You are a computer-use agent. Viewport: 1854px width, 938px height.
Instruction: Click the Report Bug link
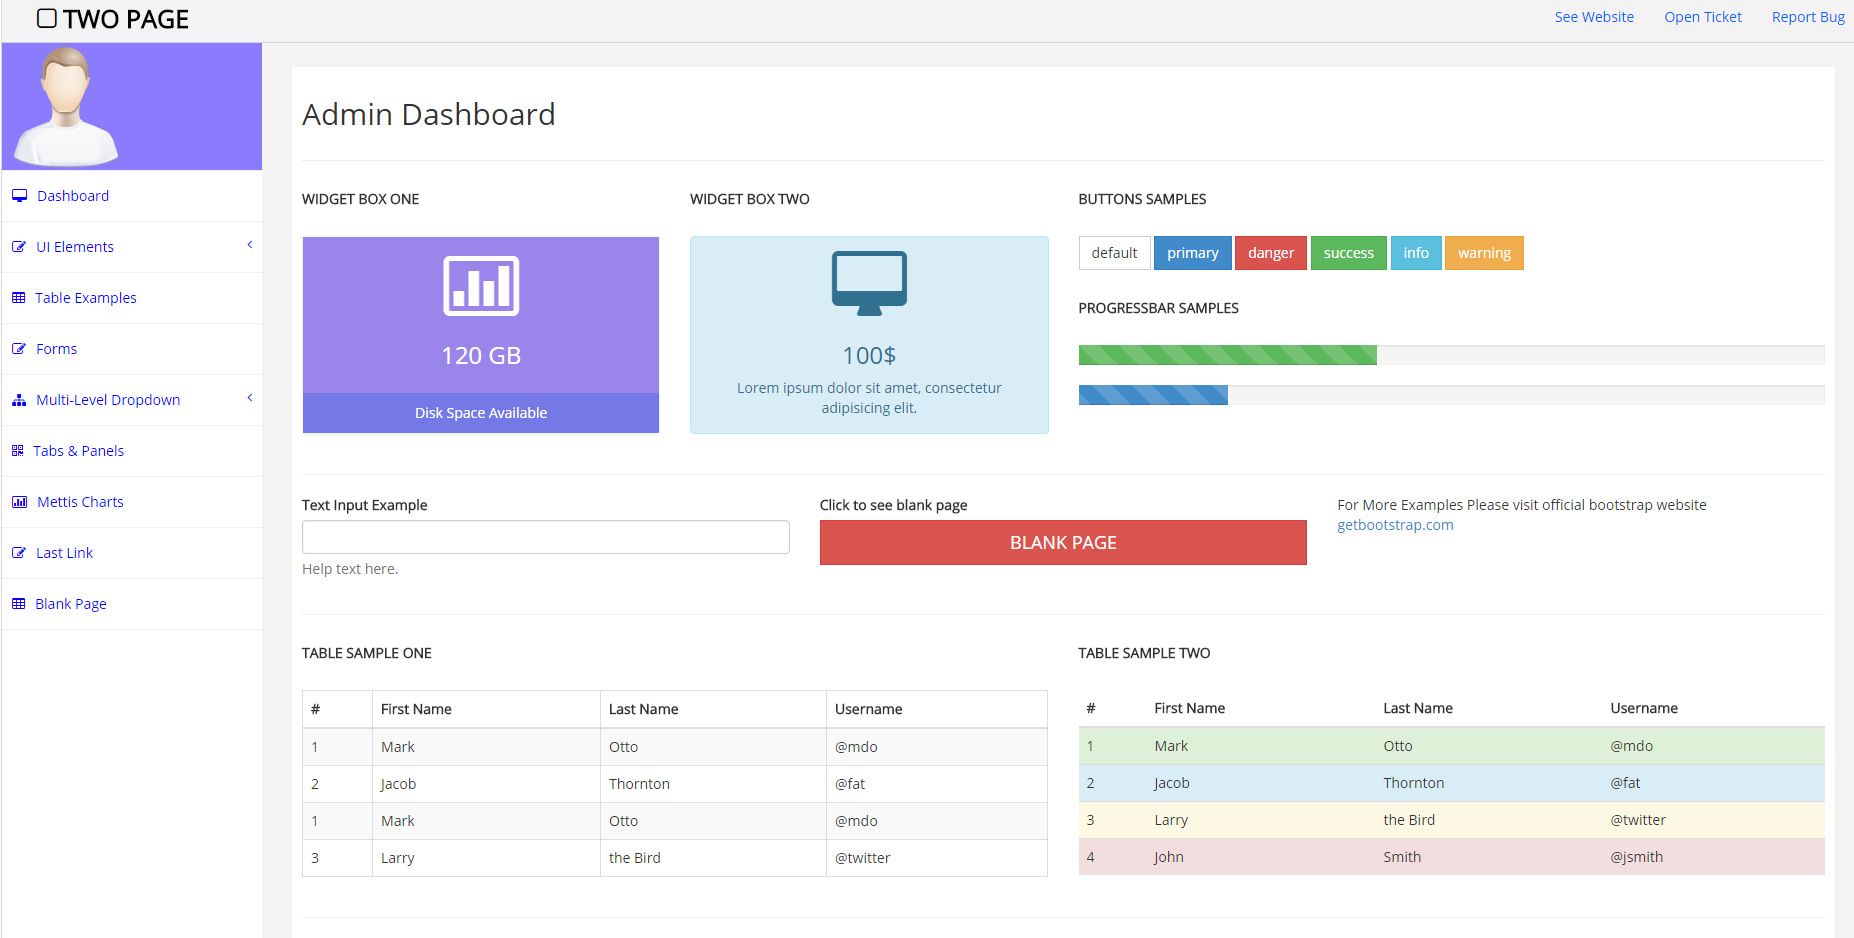[x=1807, y=17]
